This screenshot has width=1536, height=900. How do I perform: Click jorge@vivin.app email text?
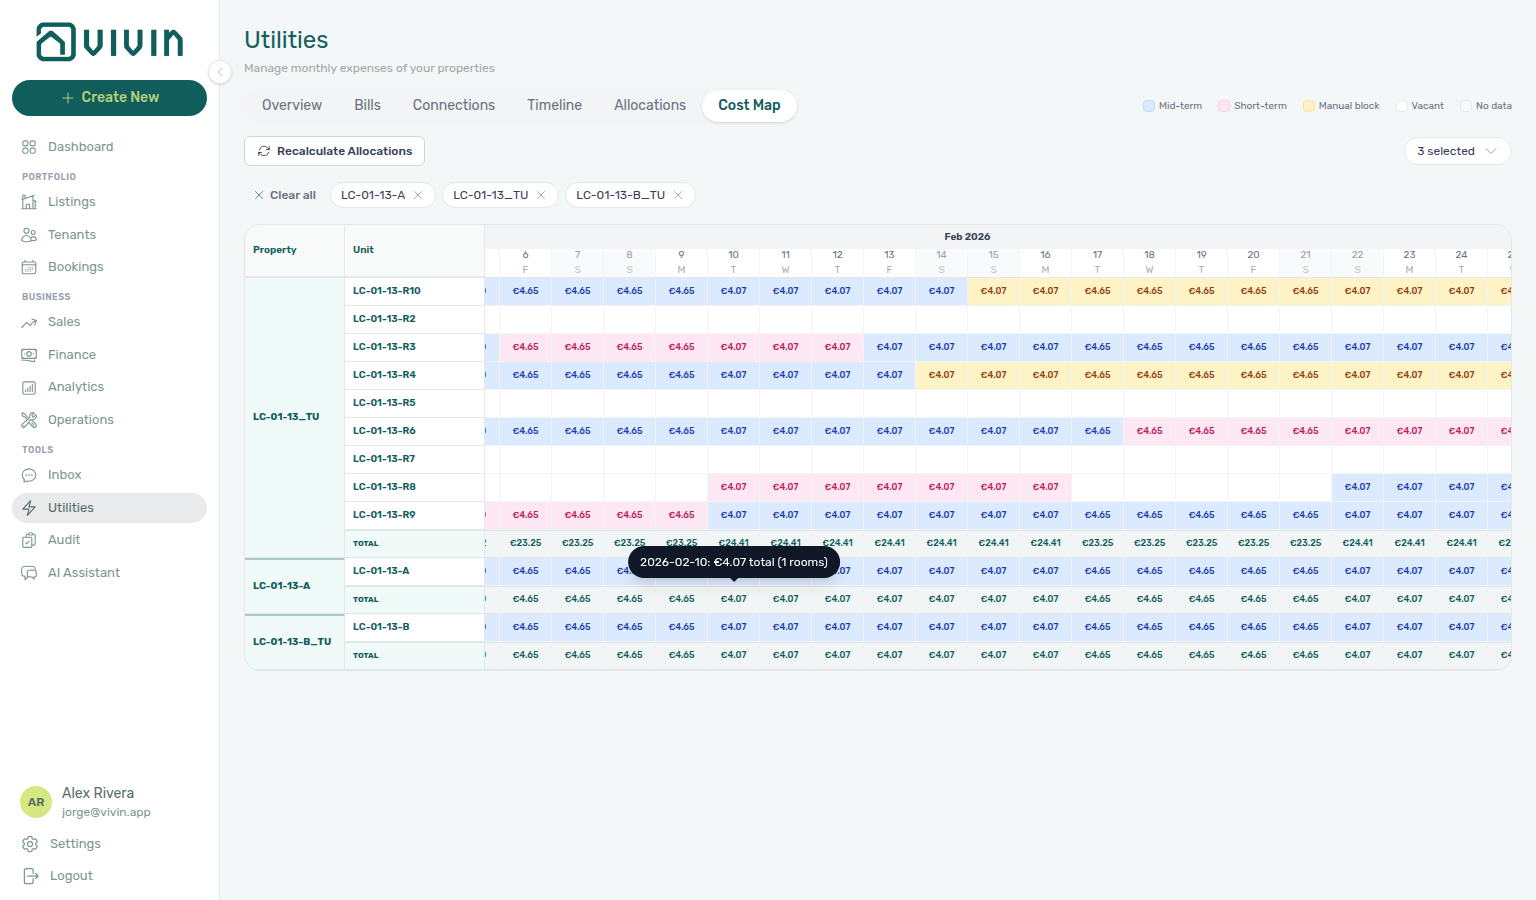(106, 813)
